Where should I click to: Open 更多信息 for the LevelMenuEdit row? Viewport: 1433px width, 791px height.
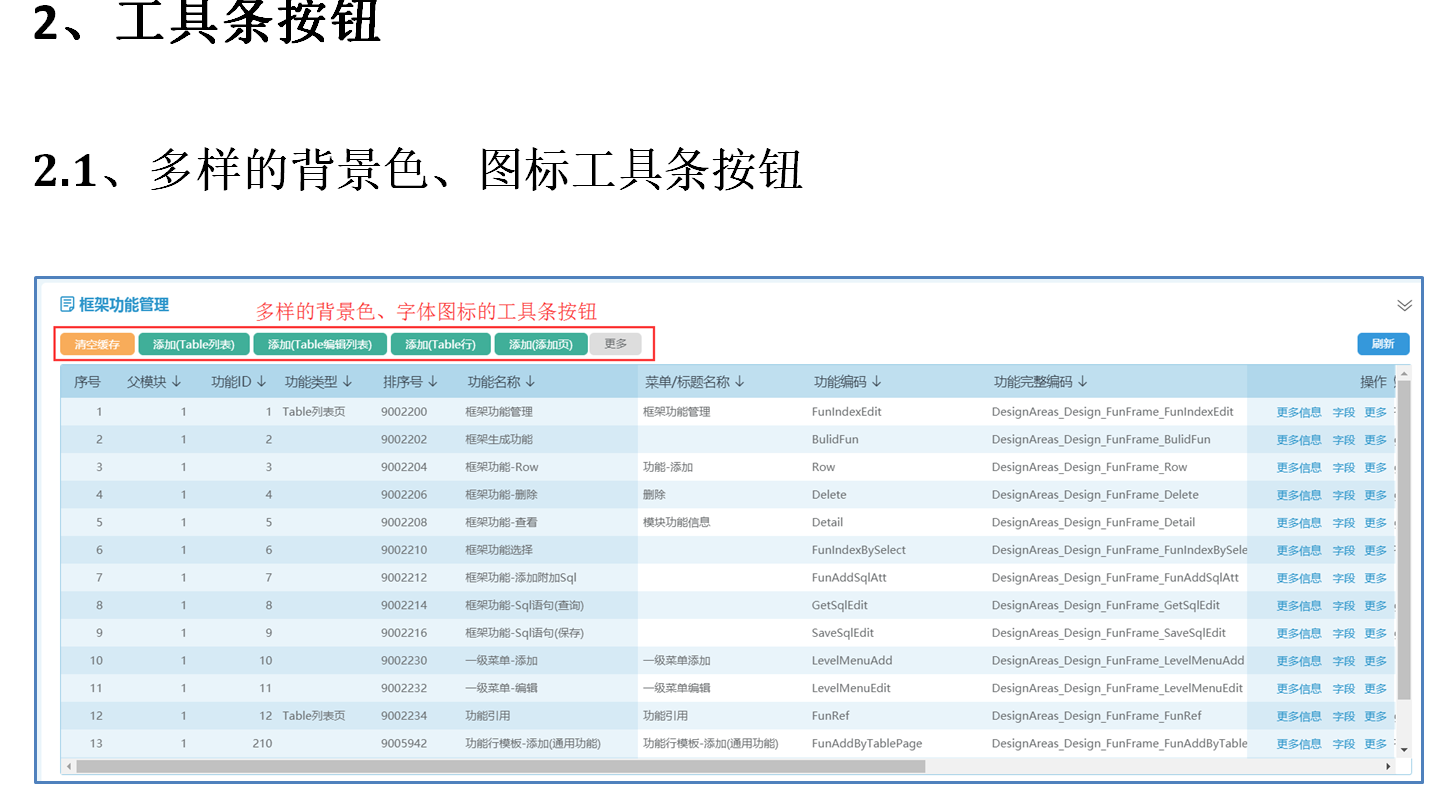click(x=1299, y=688)
